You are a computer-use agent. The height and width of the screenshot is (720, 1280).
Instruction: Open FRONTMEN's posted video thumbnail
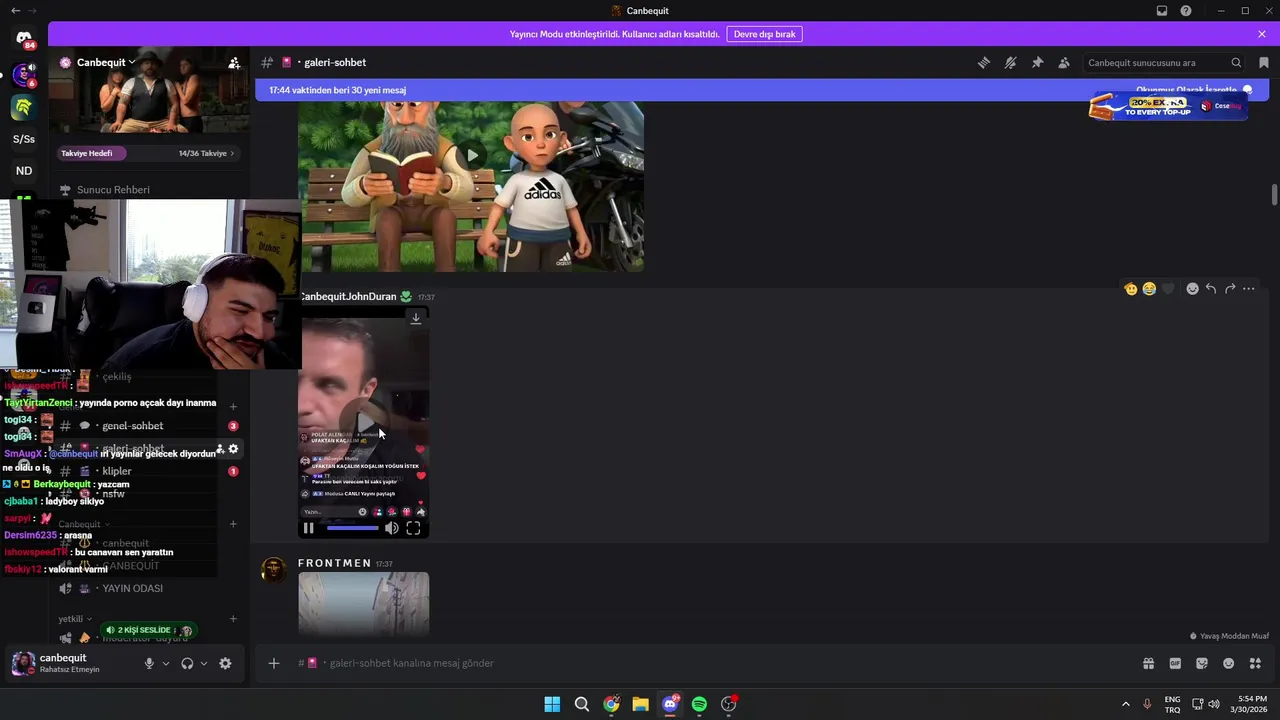coord(364,603)
